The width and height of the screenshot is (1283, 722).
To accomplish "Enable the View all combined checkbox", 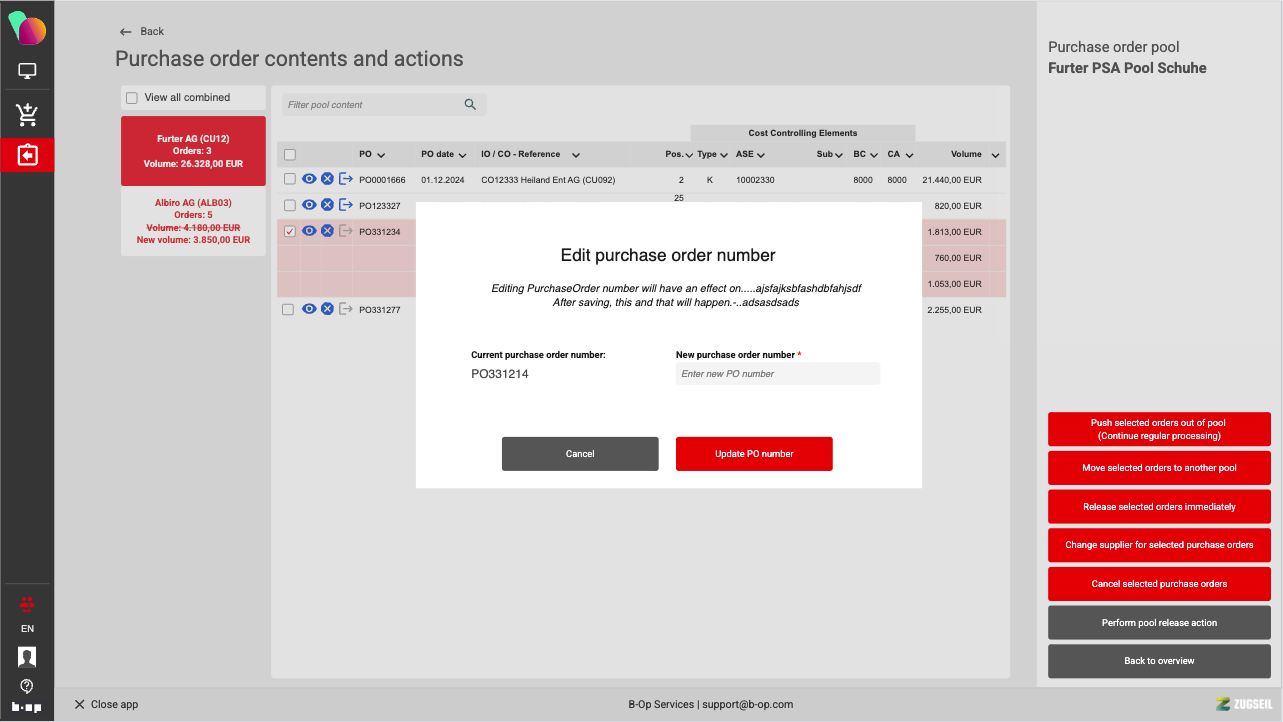I will 132,98.
